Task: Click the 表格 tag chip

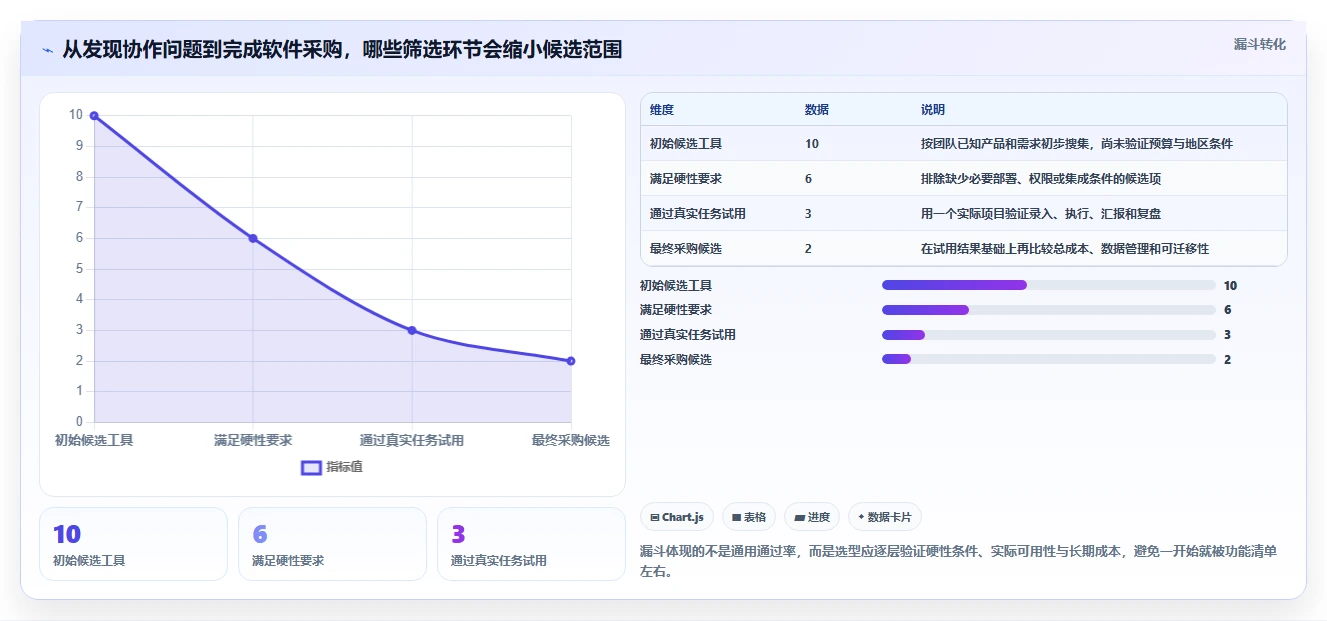Action: [749, 517]
